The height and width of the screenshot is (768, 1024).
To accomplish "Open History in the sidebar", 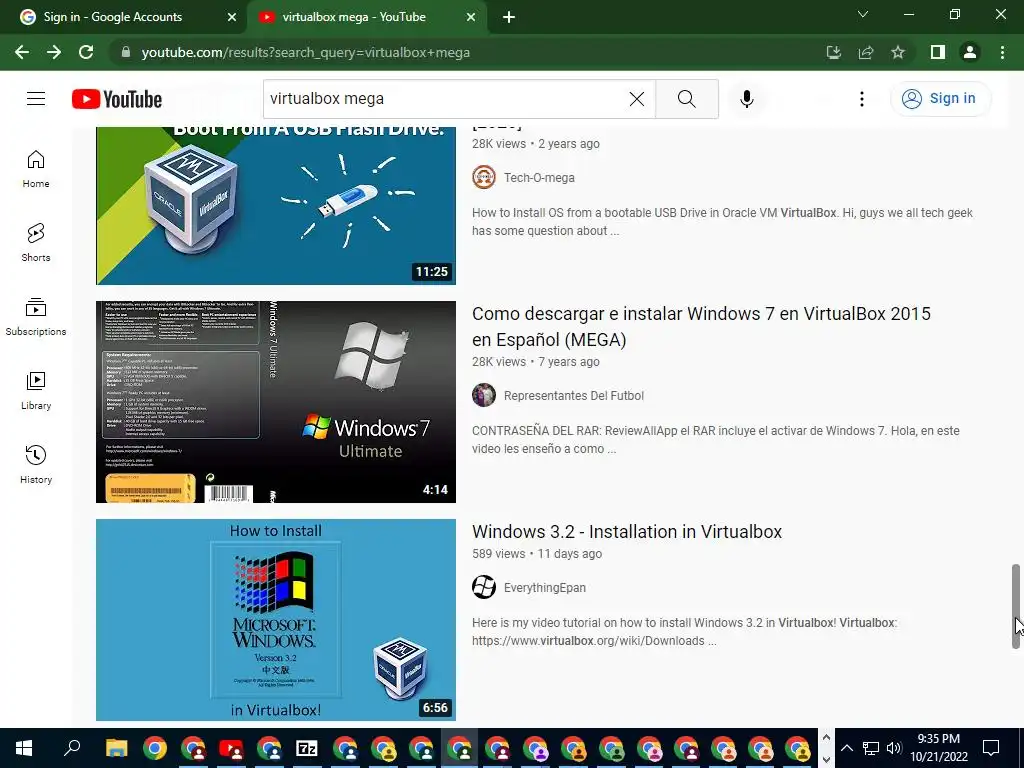I will coord(36,464).
